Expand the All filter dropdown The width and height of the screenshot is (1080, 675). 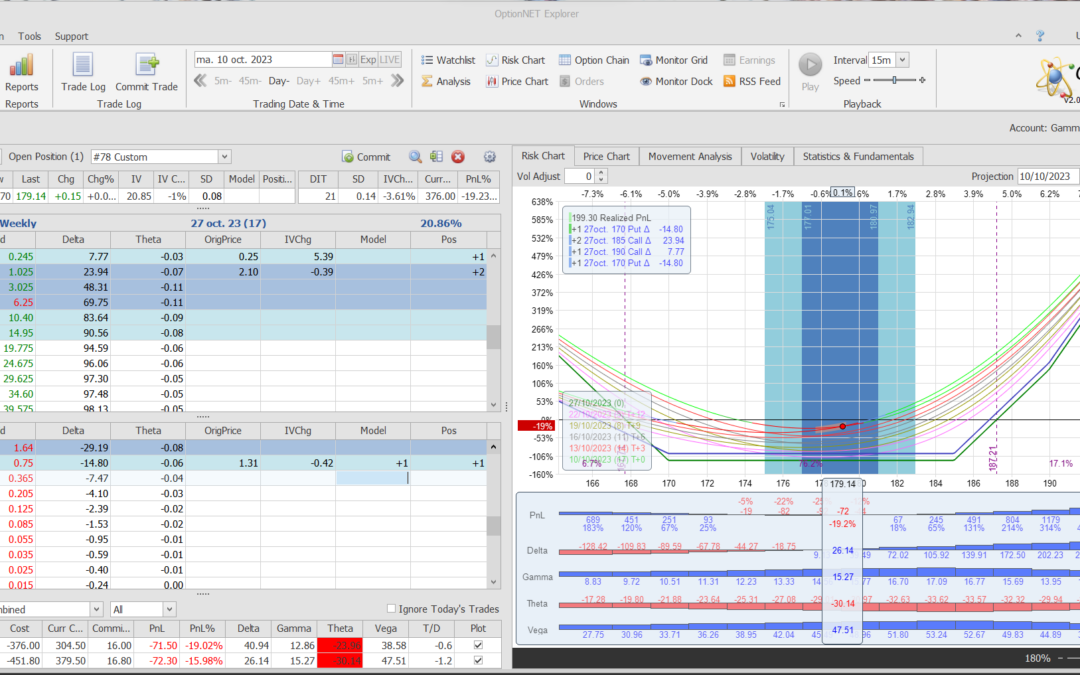(x=169, y=609)
